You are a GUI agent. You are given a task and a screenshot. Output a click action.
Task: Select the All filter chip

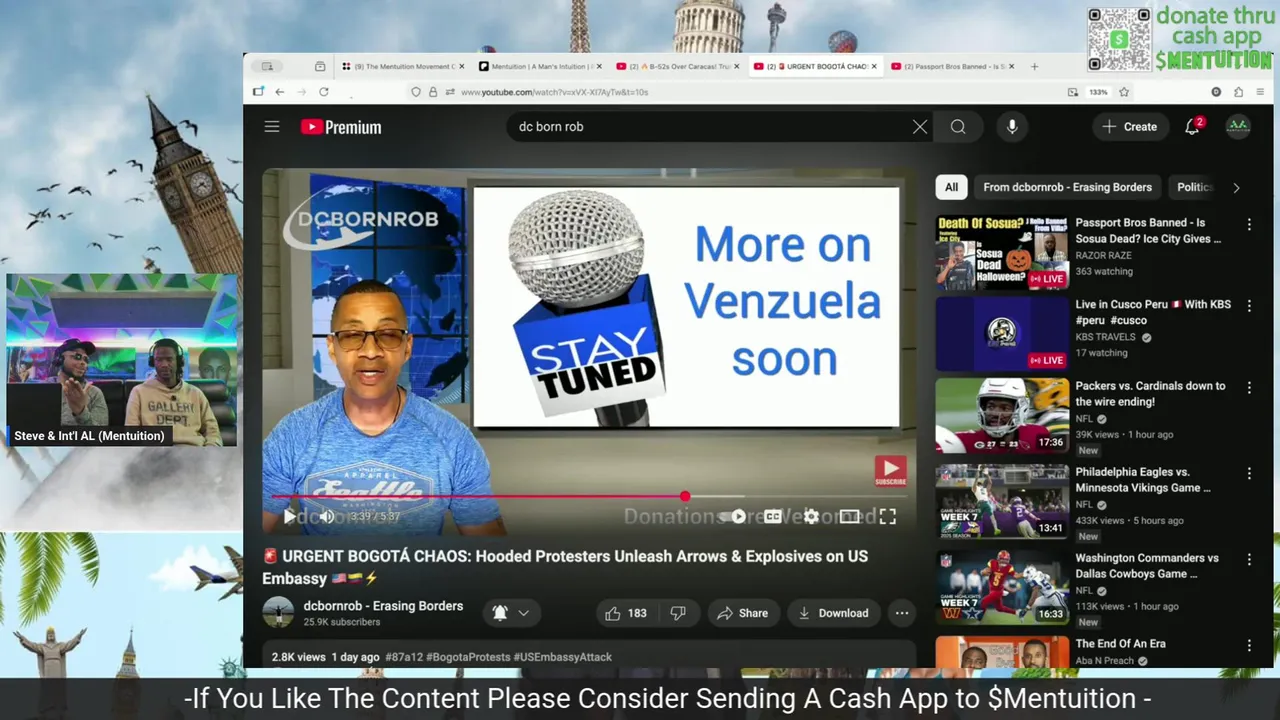point(951,187)
